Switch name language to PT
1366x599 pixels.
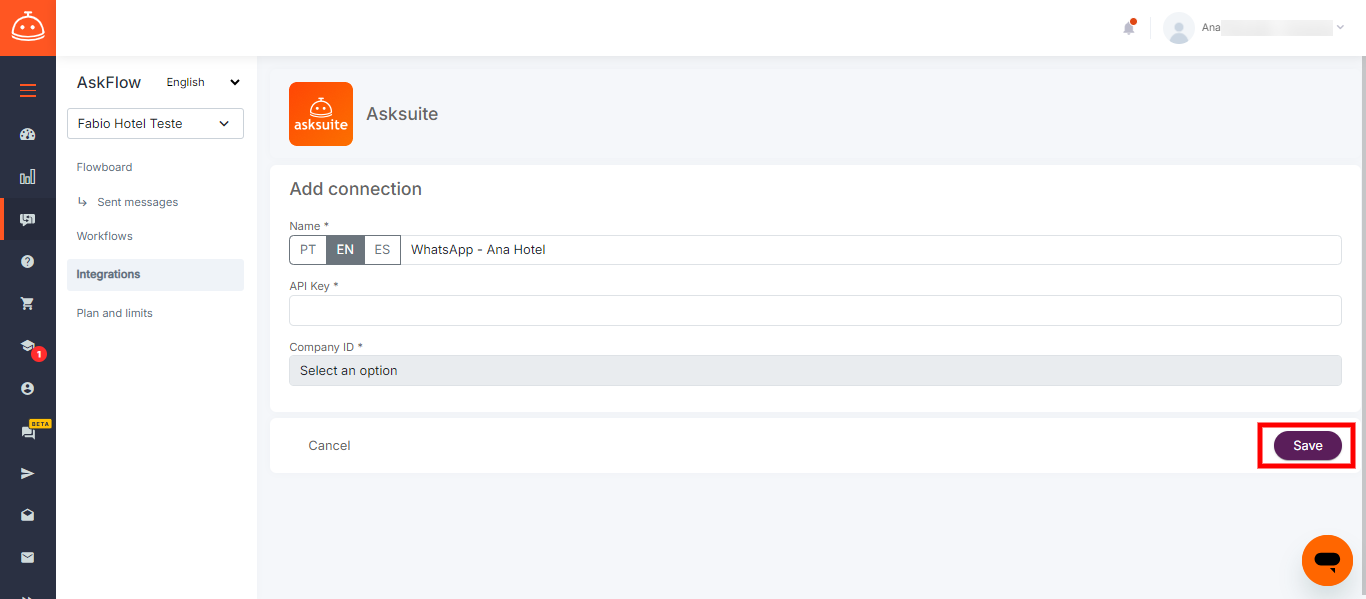(x=308, y=250)
